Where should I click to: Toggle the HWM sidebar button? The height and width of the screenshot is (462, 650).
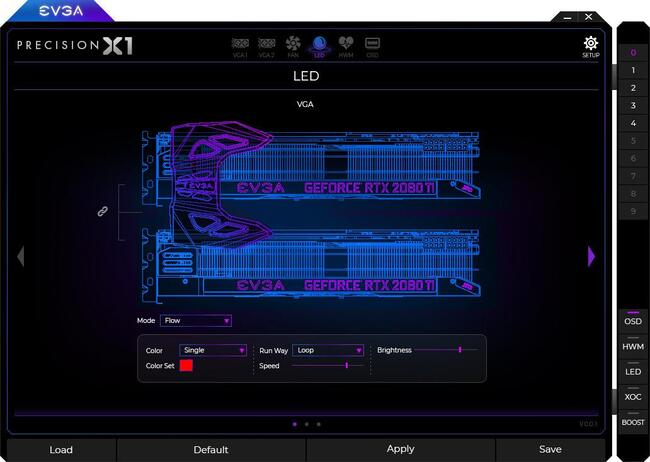pyautogui.click(x=633, y=346)
